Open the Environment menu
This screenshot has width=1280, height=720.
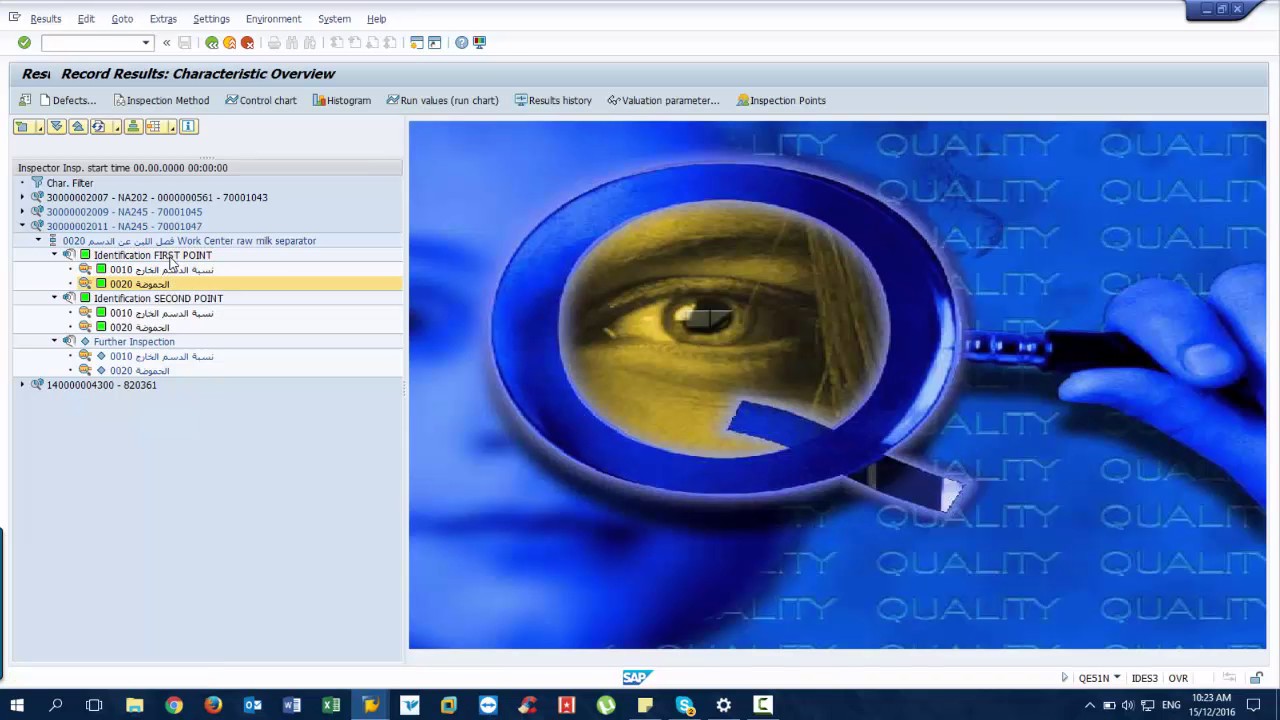coord(273,19)
